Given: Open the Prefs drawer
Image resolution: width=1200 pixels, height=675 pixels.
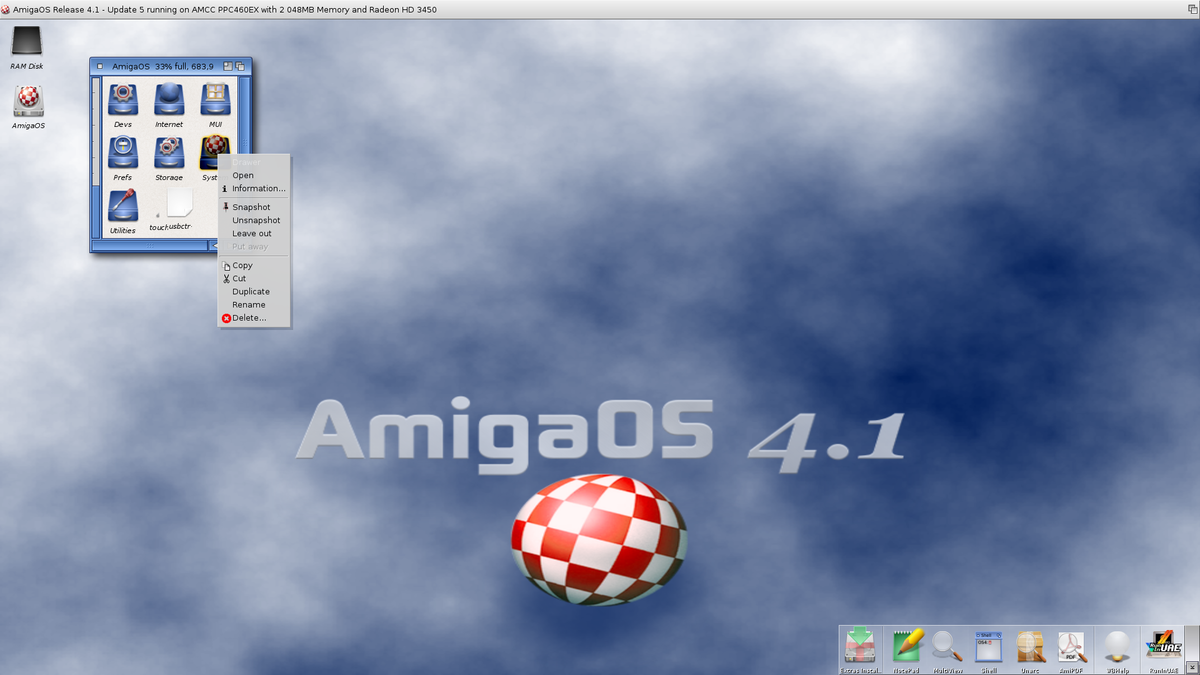Looking at the screenshot, I should pyautogui.click(x=123, y=152).
